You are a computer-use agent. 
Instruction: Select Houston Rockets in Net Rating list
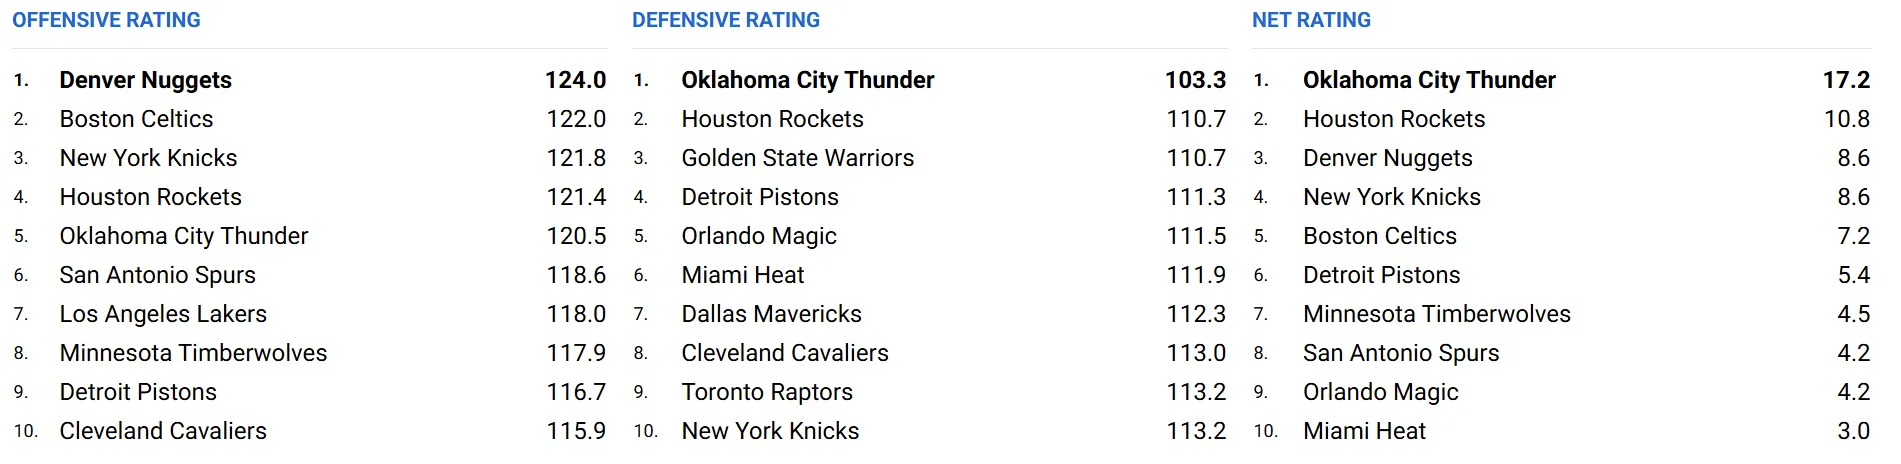1394,119
